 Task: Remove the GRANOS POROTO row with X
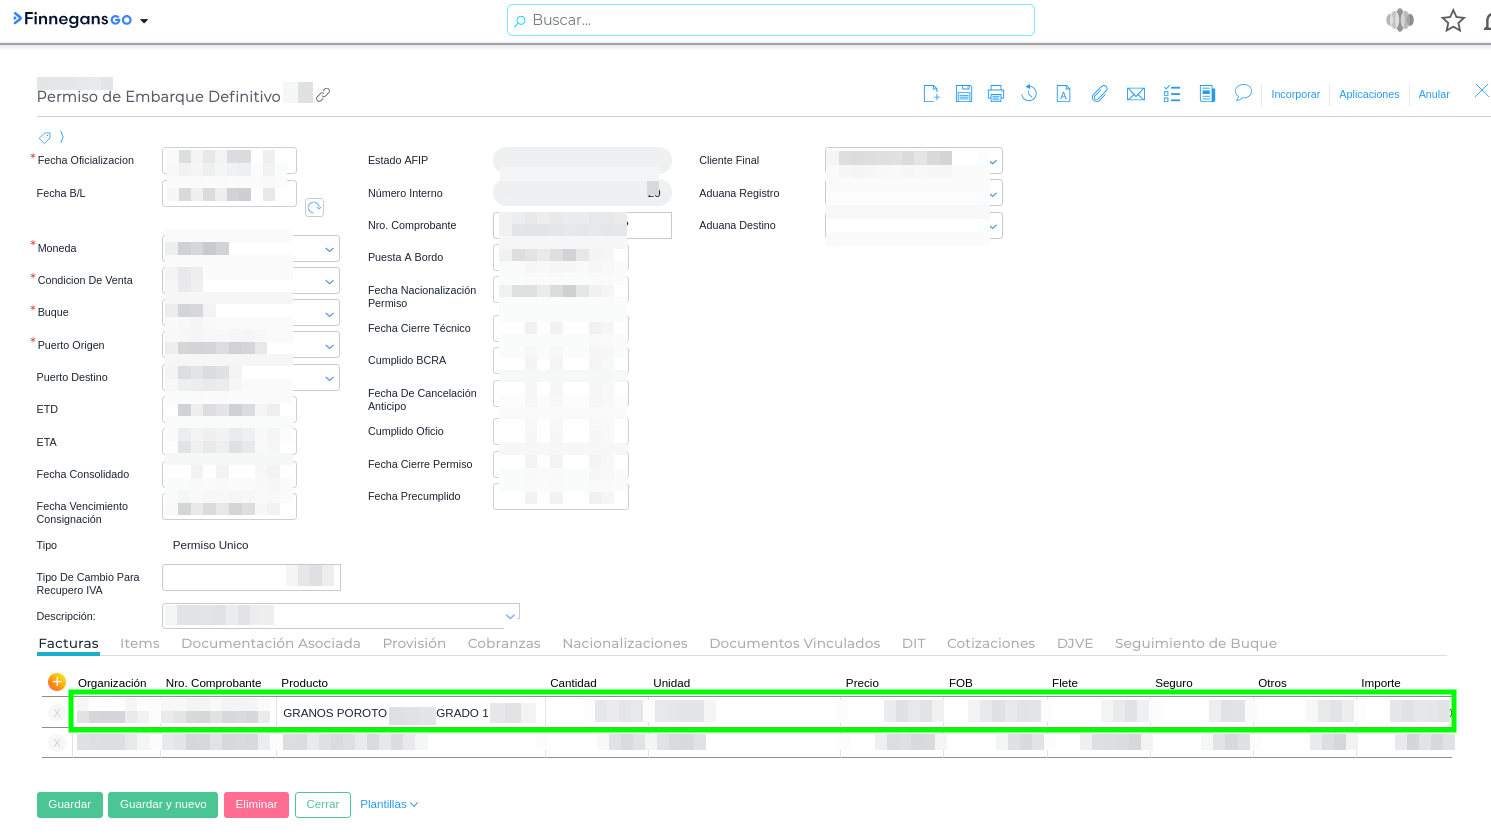click(x=57, y=713)
